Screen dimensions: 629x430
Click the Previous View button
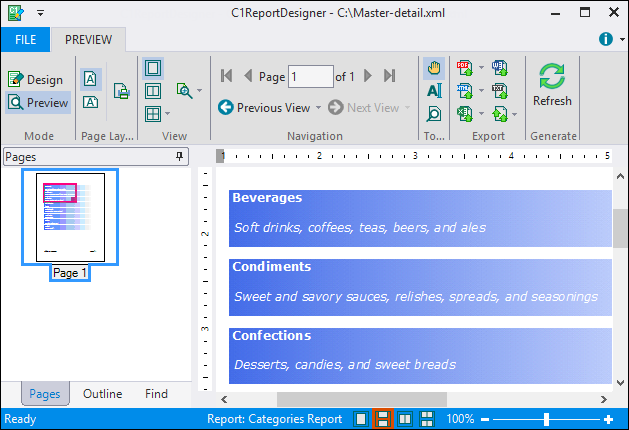(264, 108)
